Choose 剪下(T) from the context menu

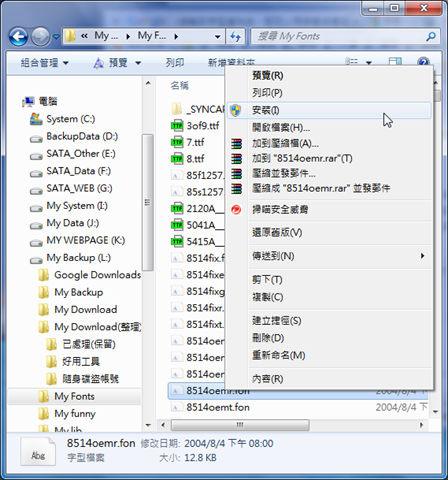pos(329,280)
